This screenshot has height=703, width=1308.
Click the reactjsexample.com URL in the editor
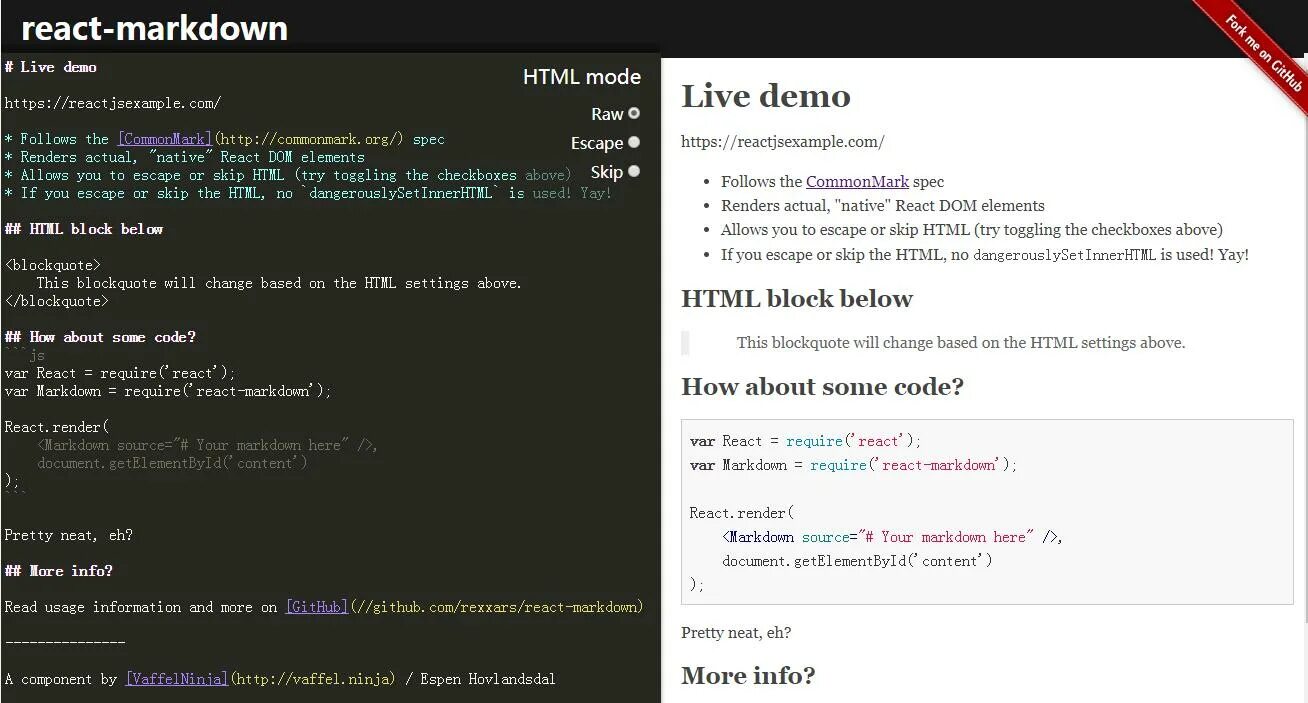point(113,103)
